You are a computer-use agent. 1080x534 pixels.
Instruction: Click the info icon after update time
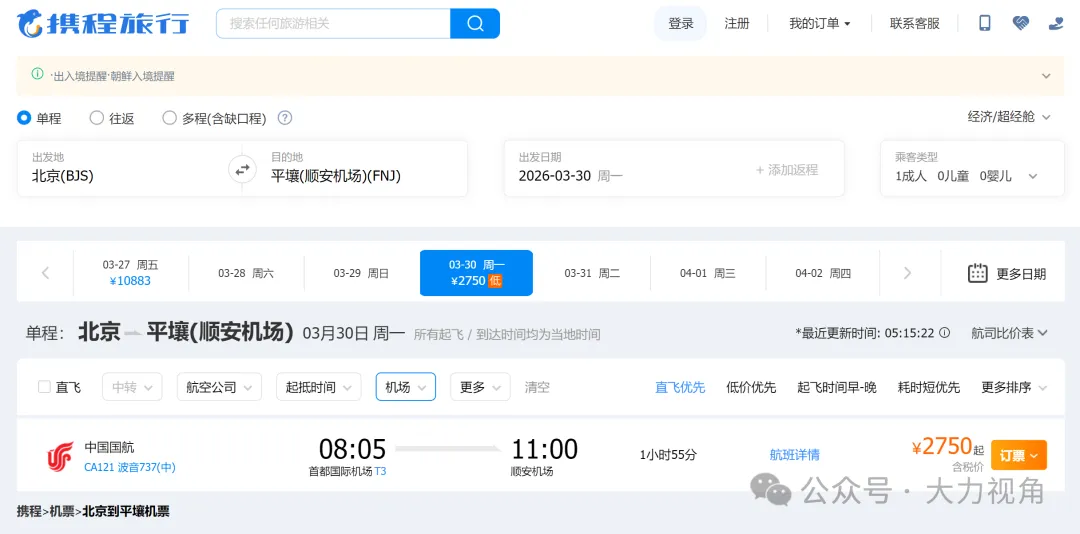pos(944,333)
